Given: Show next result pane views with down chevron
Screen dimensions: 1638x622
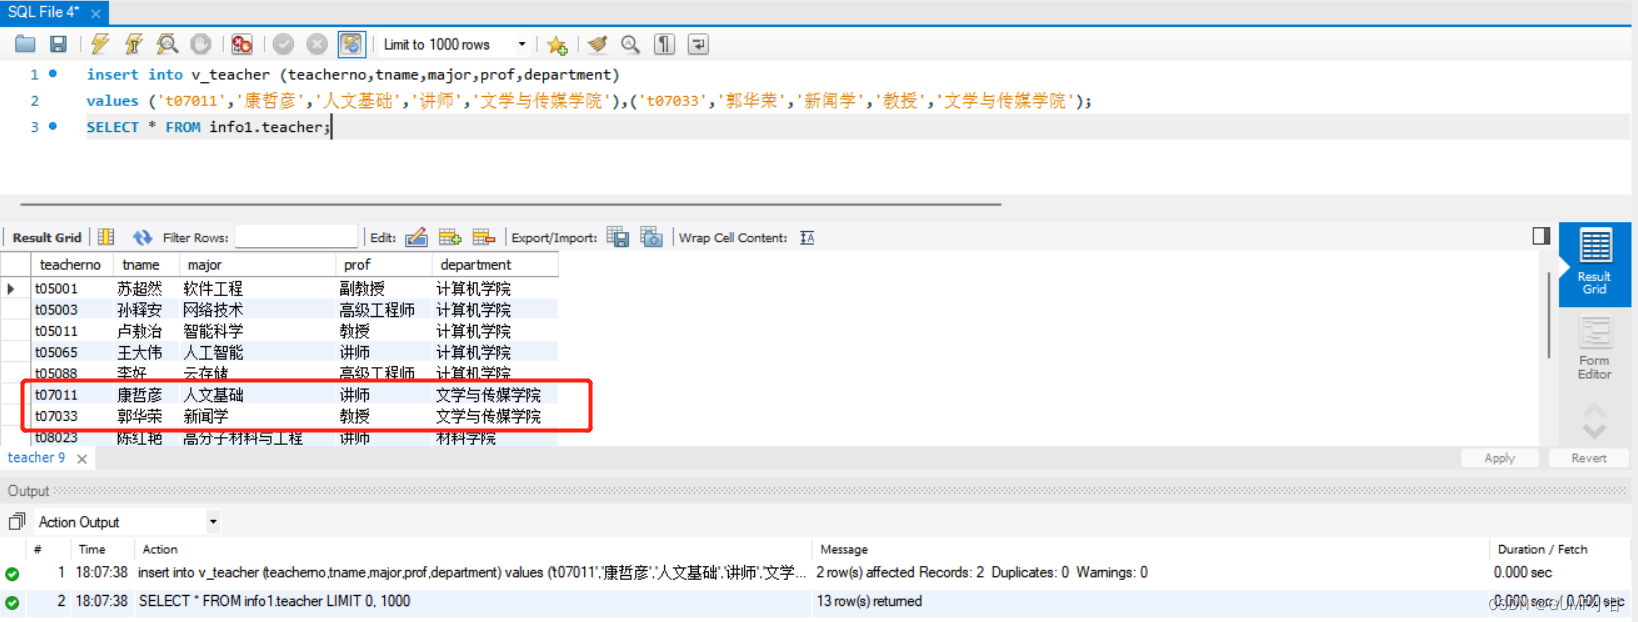Looking at the screenshot, I should pyautogui.click(x=1594, y=431).
